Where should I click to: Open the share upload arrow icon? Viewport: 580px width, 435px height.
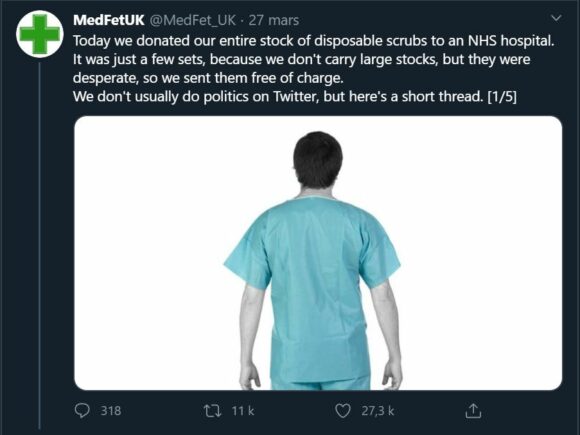(x=473, y=411)
